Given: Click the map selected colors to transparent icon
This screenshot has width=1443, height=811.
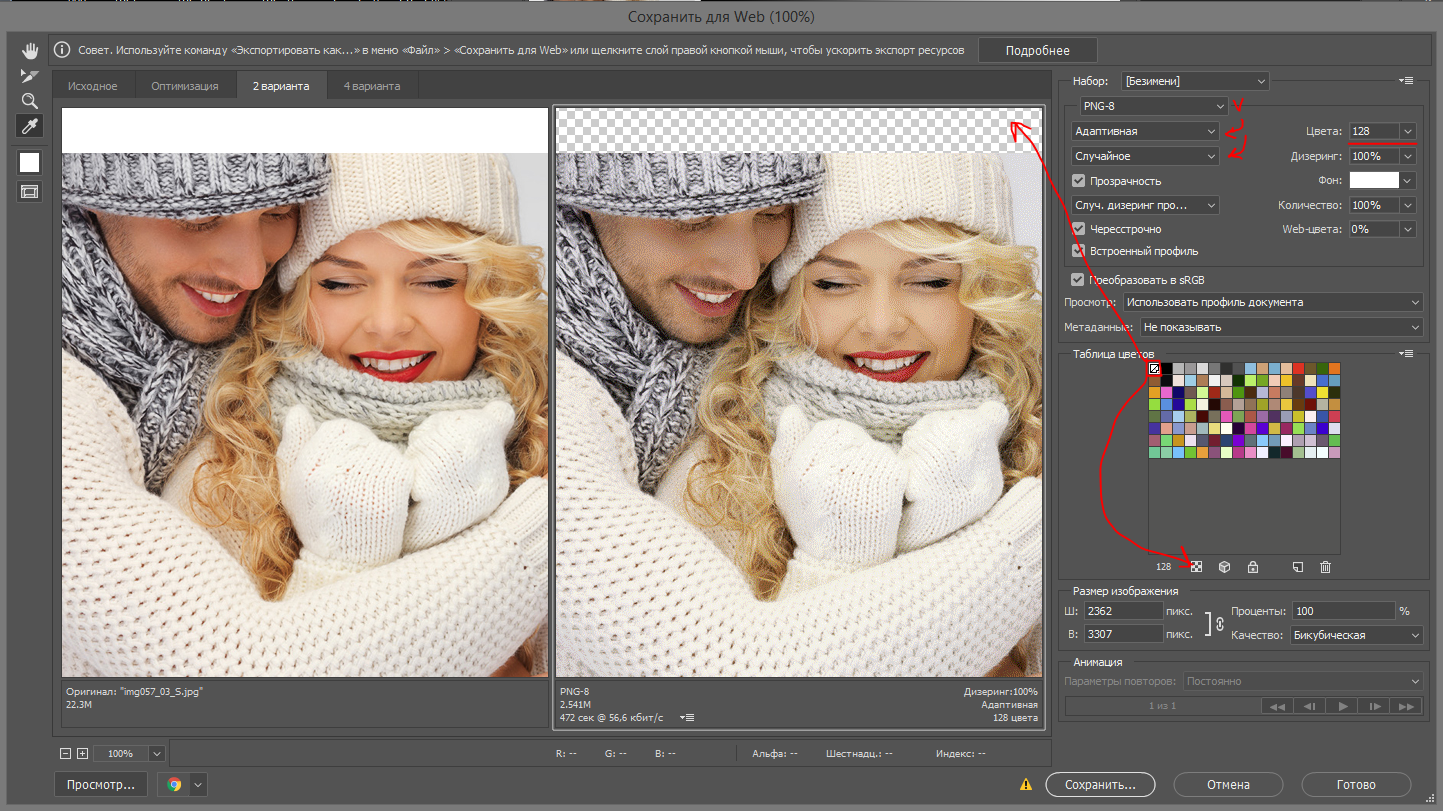Looking at the screenshot, I should pyautogui.click(x=1196, y=567).
